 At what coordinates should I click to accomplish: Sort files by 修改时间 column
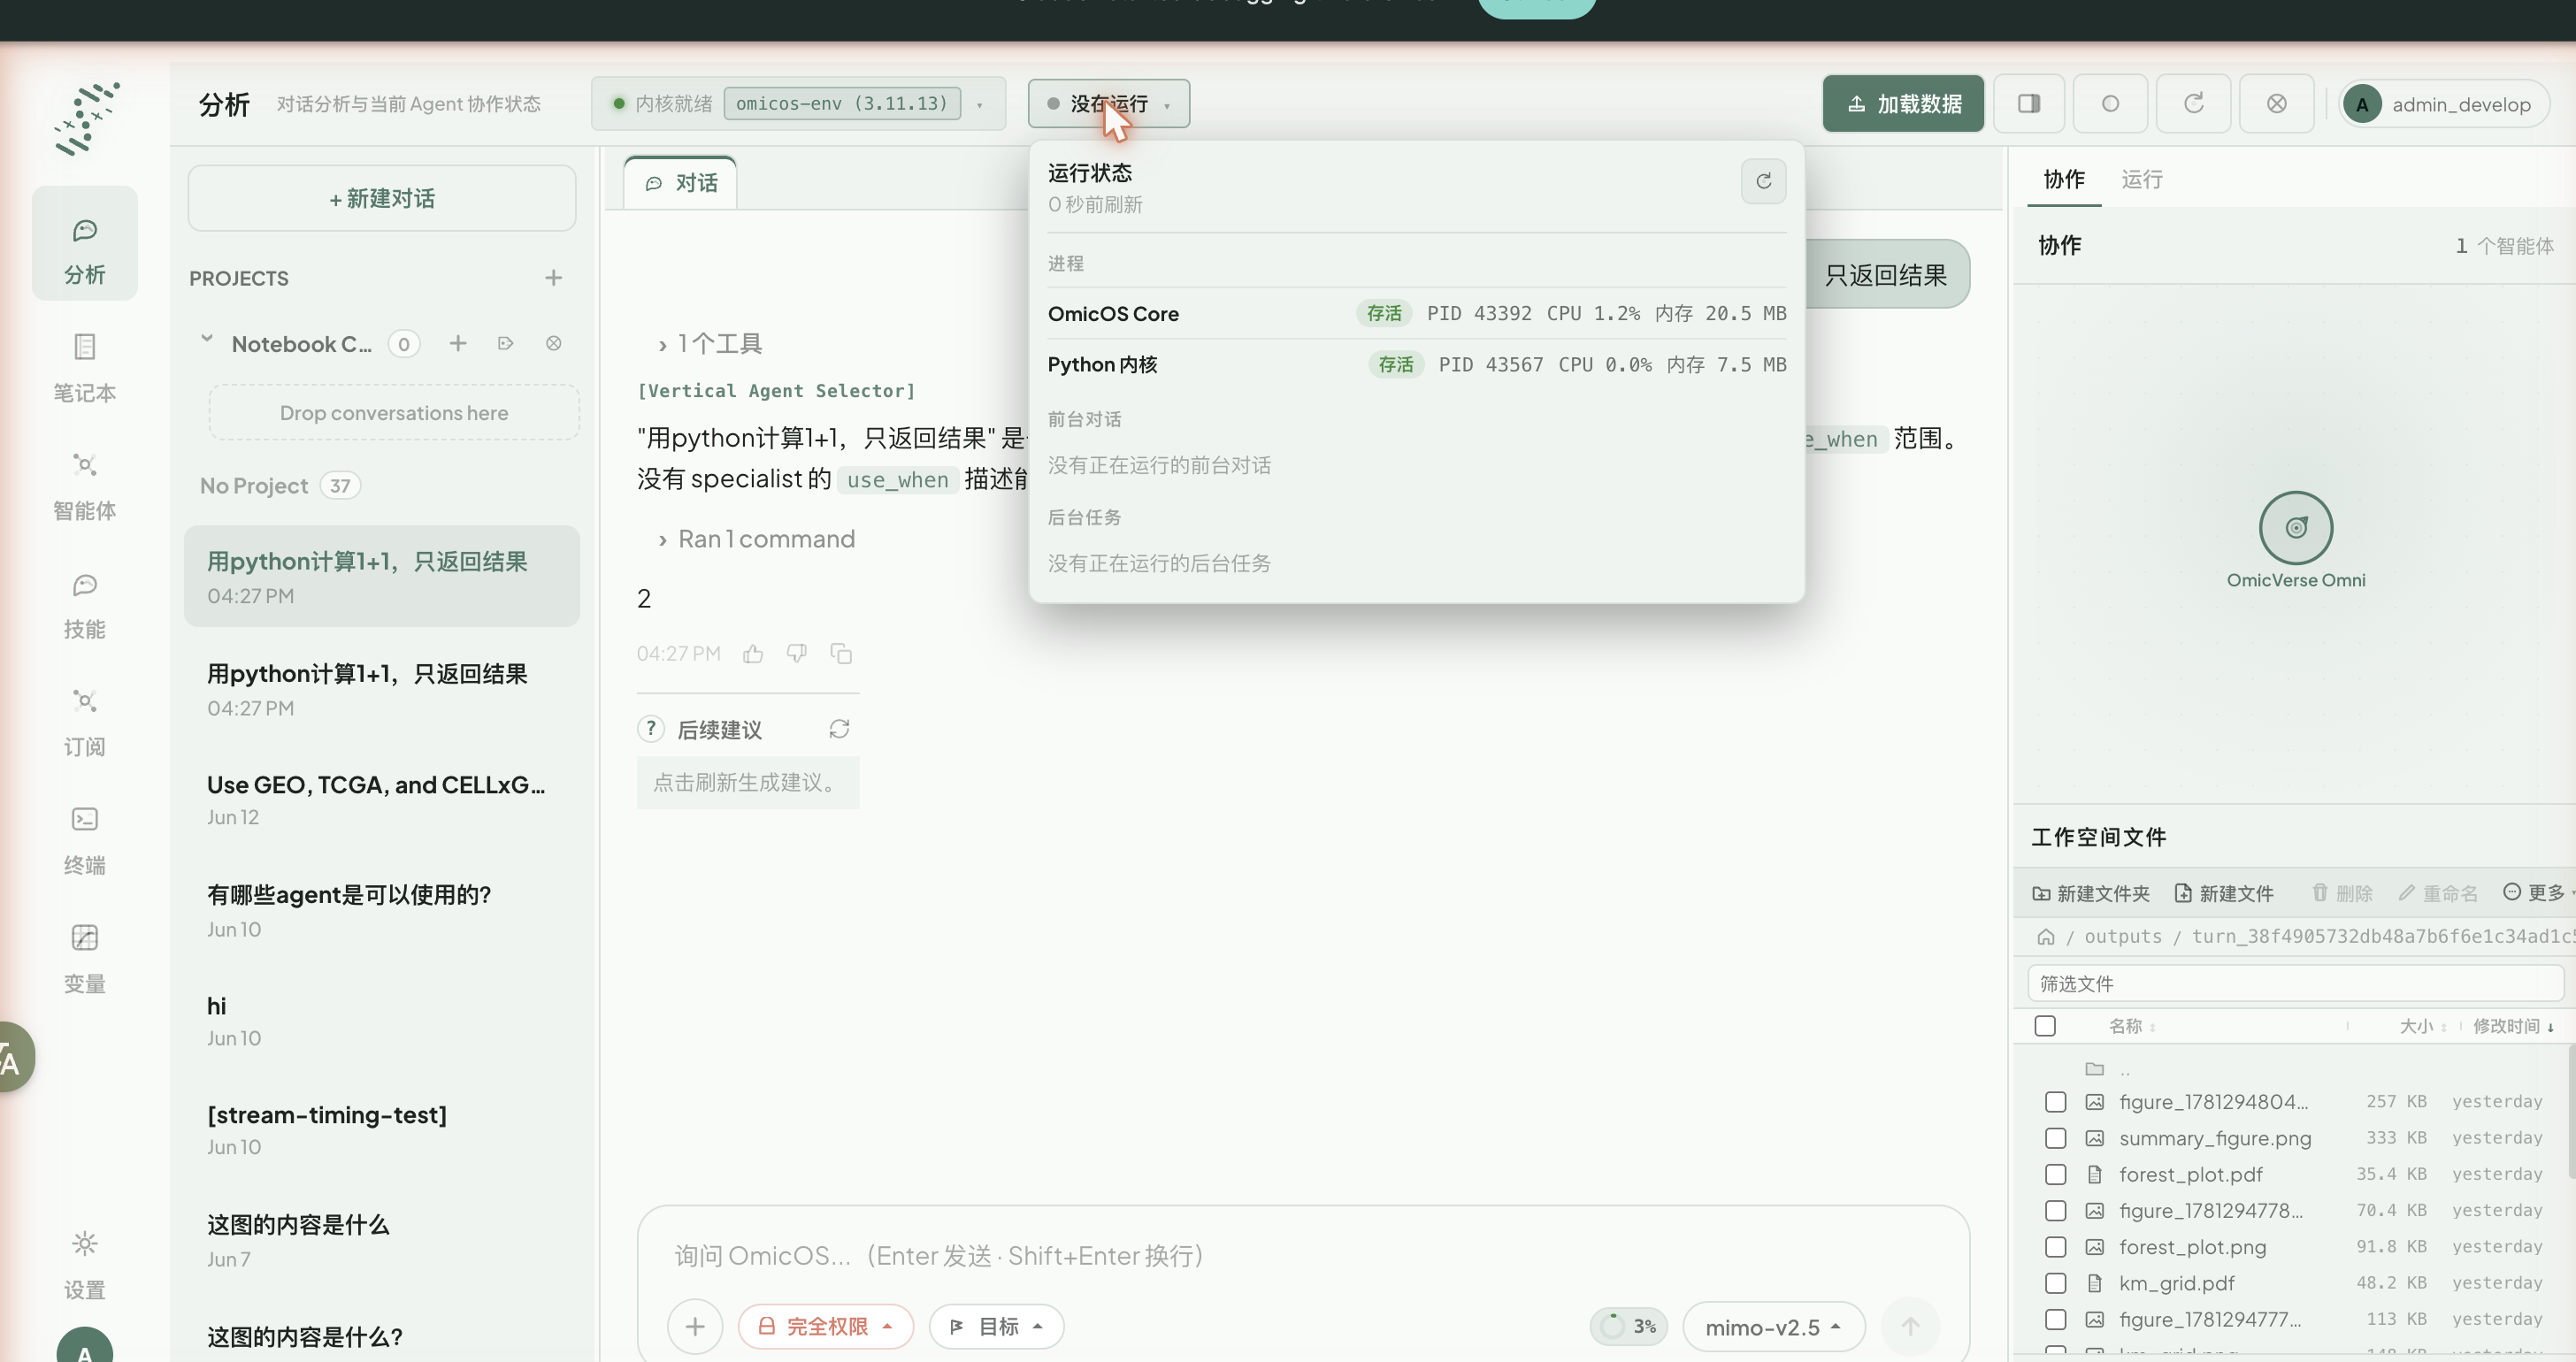(x=2513, y=1026)
